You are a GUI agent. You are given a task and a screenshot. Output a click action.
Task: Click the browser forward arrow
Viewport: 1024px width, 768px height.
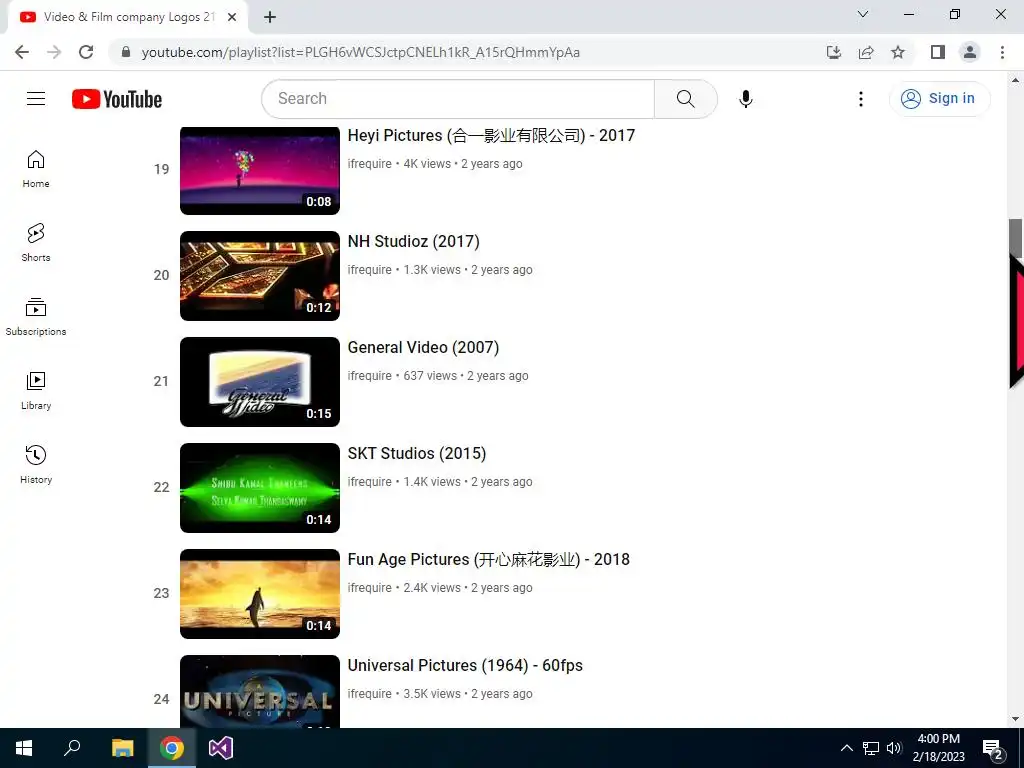coord(54,52)
